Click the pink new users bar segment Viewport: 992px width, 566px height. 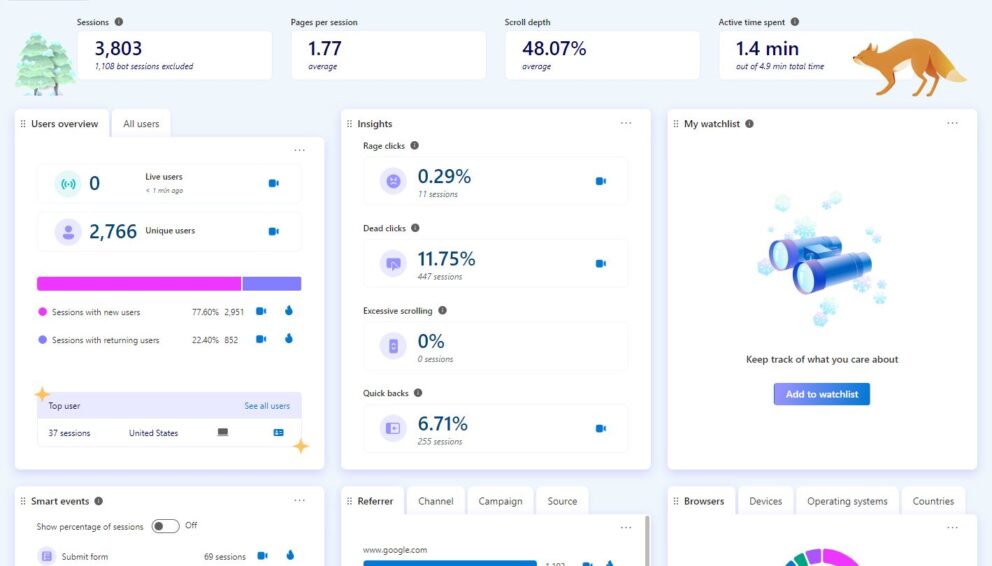click(x=139, y=283)
